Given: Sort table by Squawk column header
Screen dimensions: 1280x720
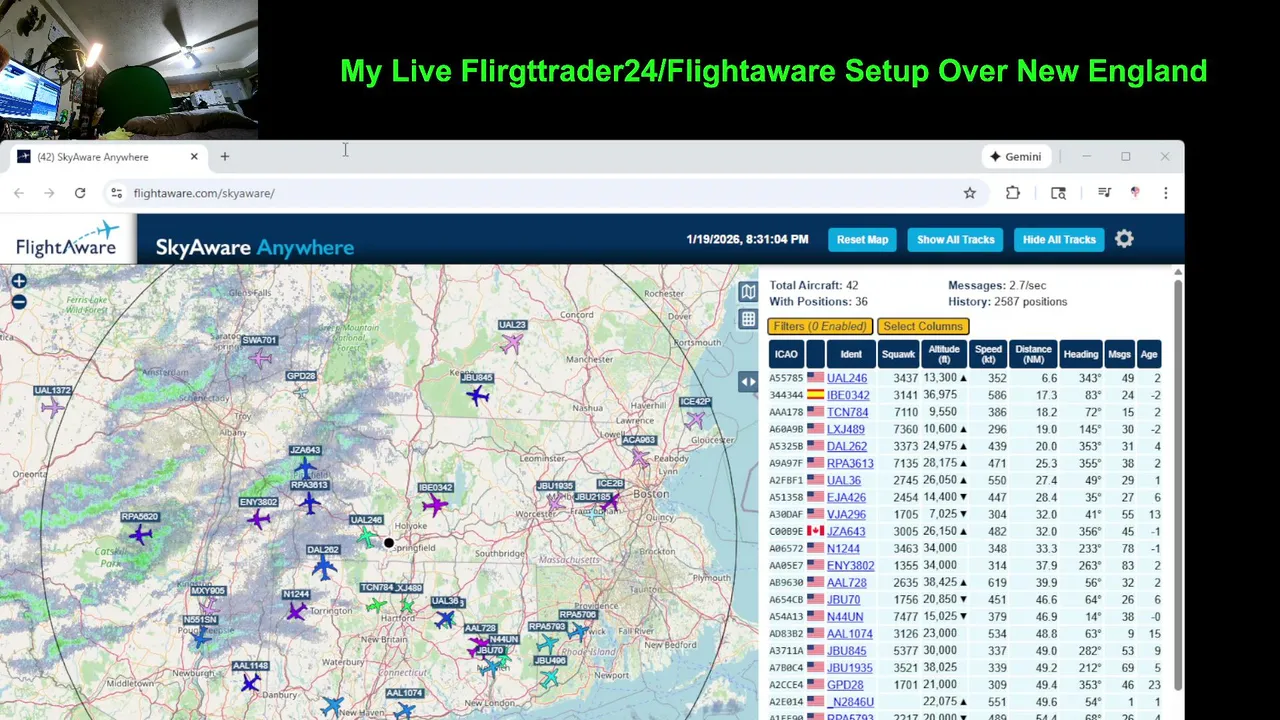Looking at the screenshot, I should tap(898, 354).
